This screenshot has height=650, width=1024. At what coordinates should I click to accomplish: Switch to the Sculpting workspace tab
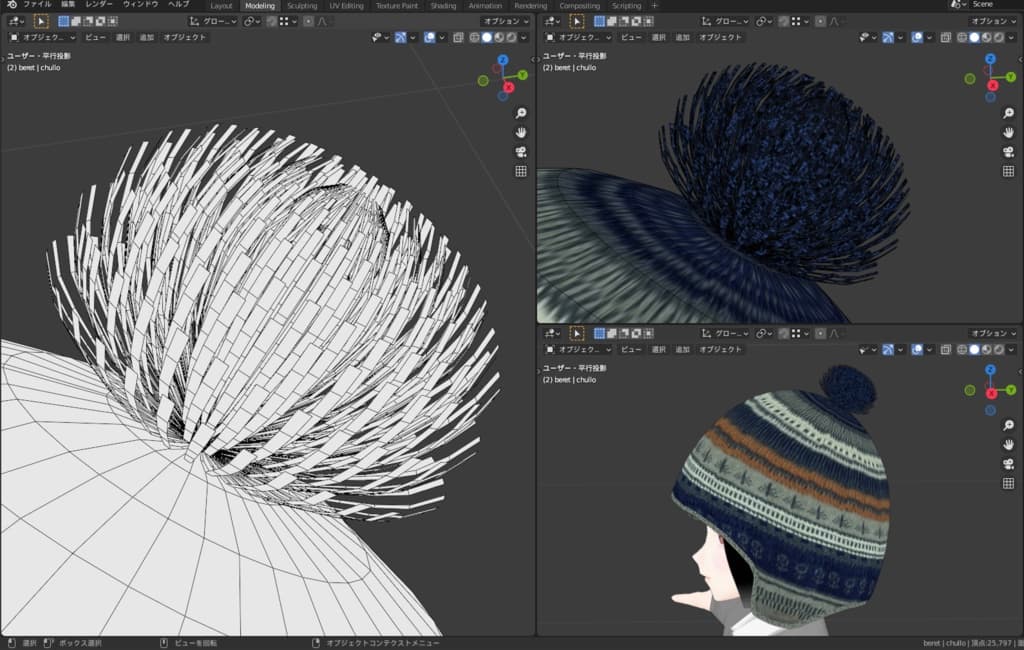tap(301, 5)
